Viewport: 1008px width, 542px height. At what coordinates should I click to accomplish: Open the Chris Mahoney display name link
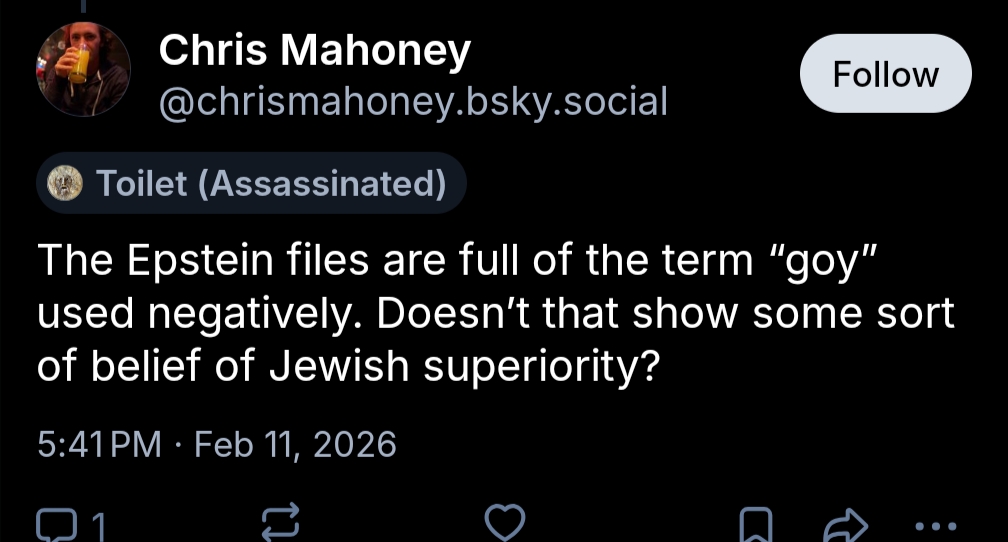click(x=314, y=50)
